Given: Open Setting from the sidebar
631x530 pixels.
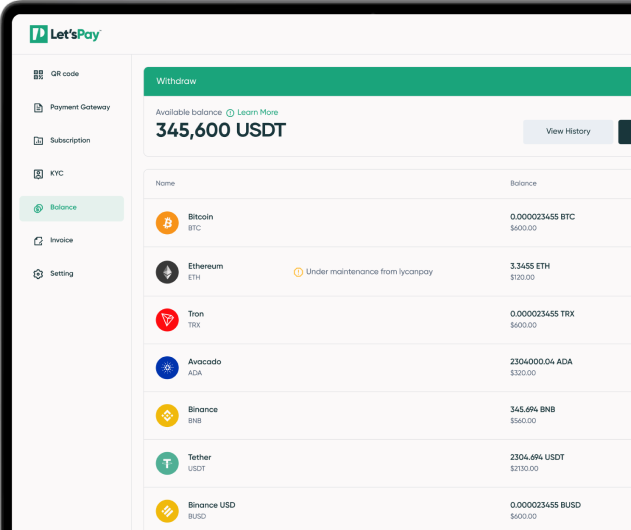Looking at the screenshot, I should (x=61, y=274).
